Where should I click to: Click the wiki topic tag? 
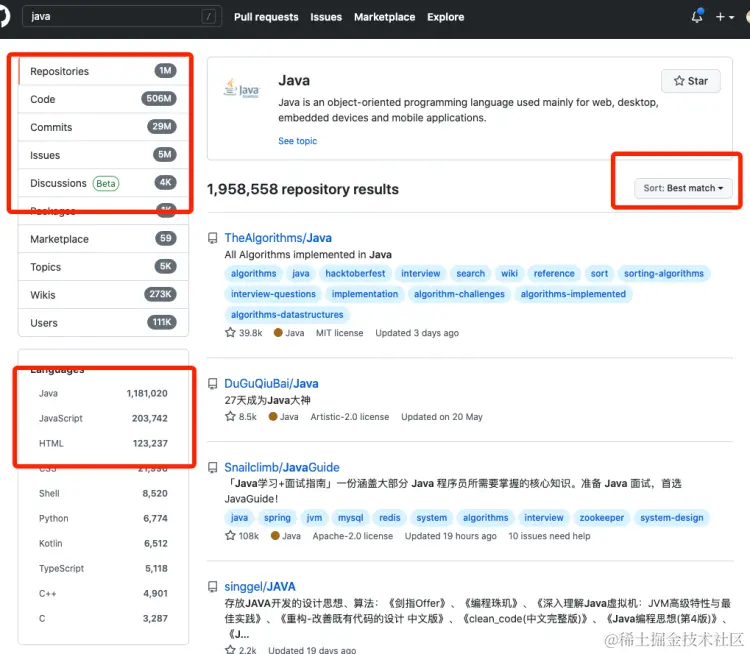pyautogui.click(x=509, y=274)
